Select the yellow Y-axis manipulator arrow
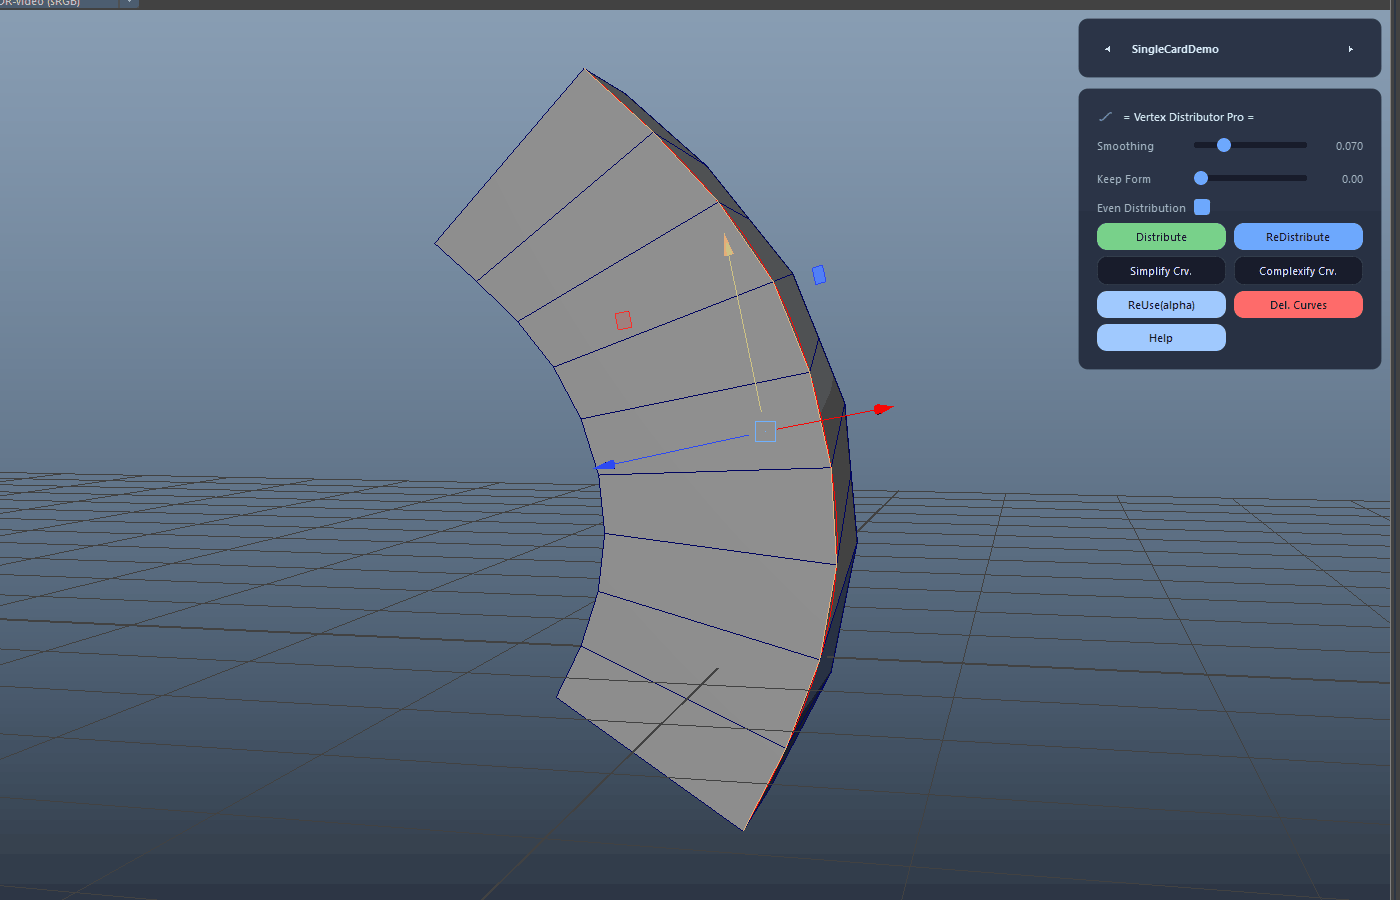1400x900 pixels. pos(728,244)
